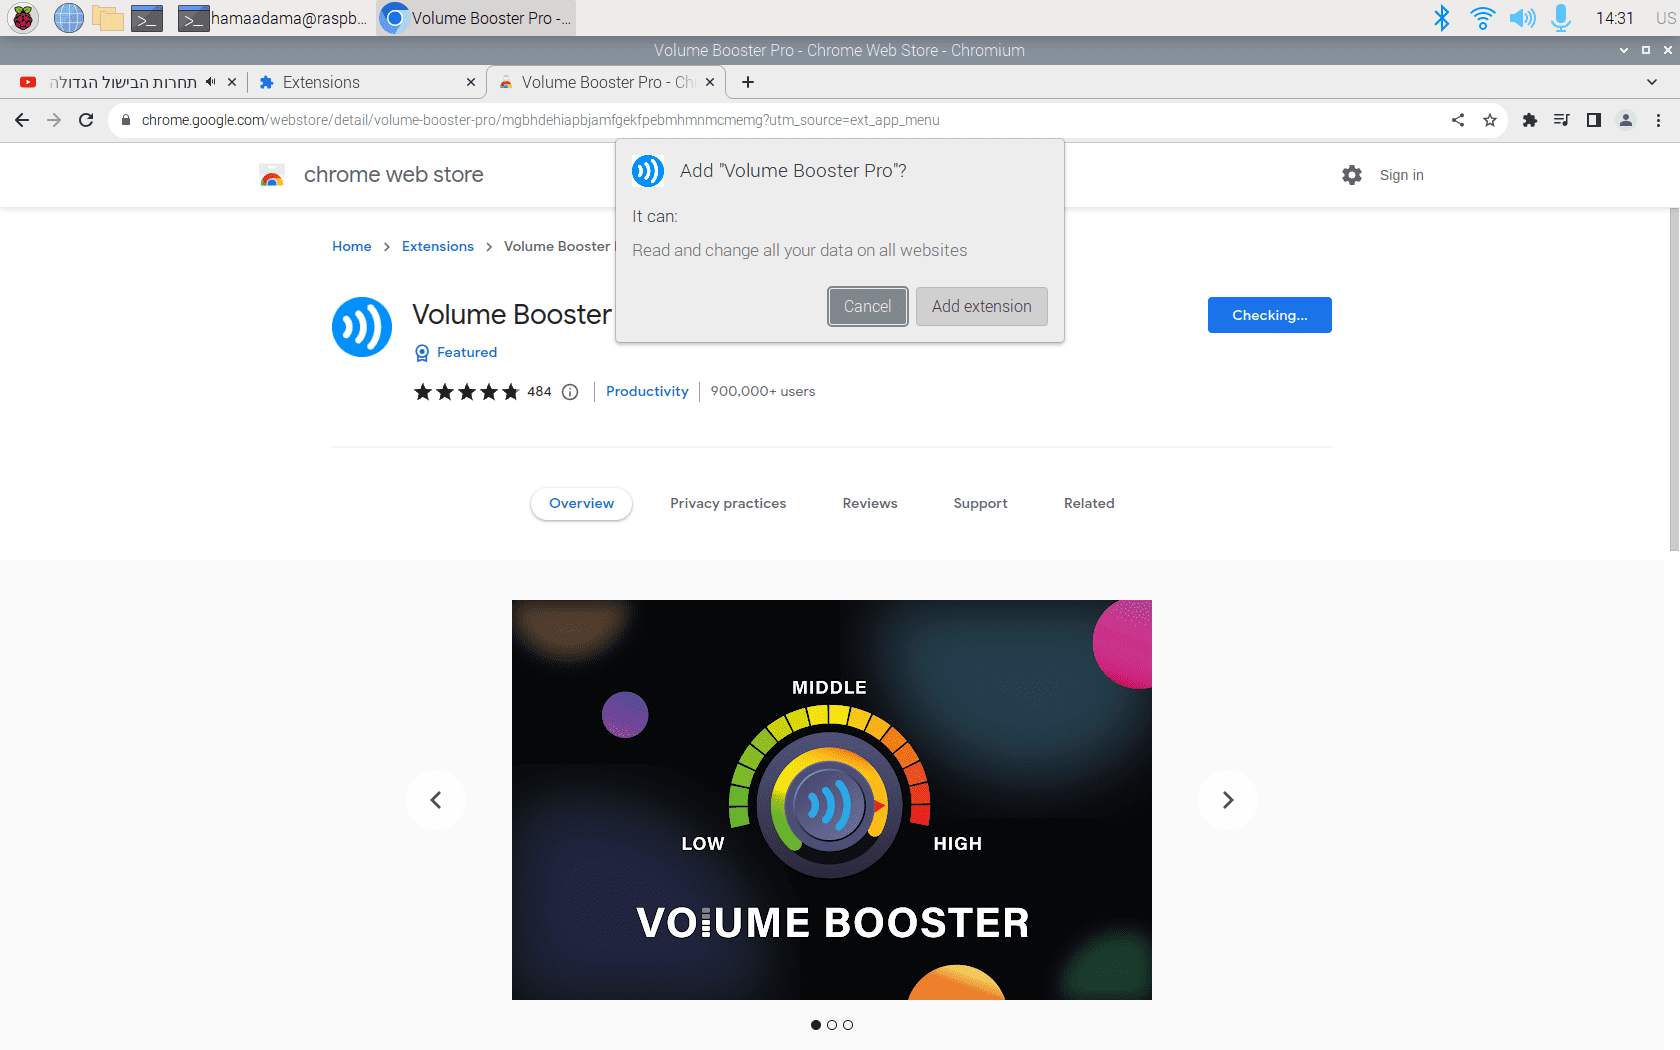The height and width of the screenshot is (1050, 1680).
Task: Open the Raspberry Pi main menu
Action: tap(23, 18)
